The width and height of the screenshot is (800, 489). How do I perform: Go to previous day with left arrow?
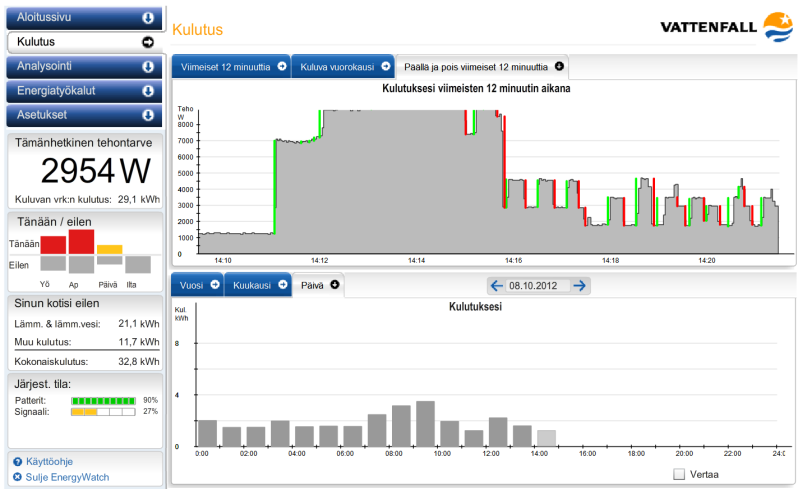click(x=496, y=286)
